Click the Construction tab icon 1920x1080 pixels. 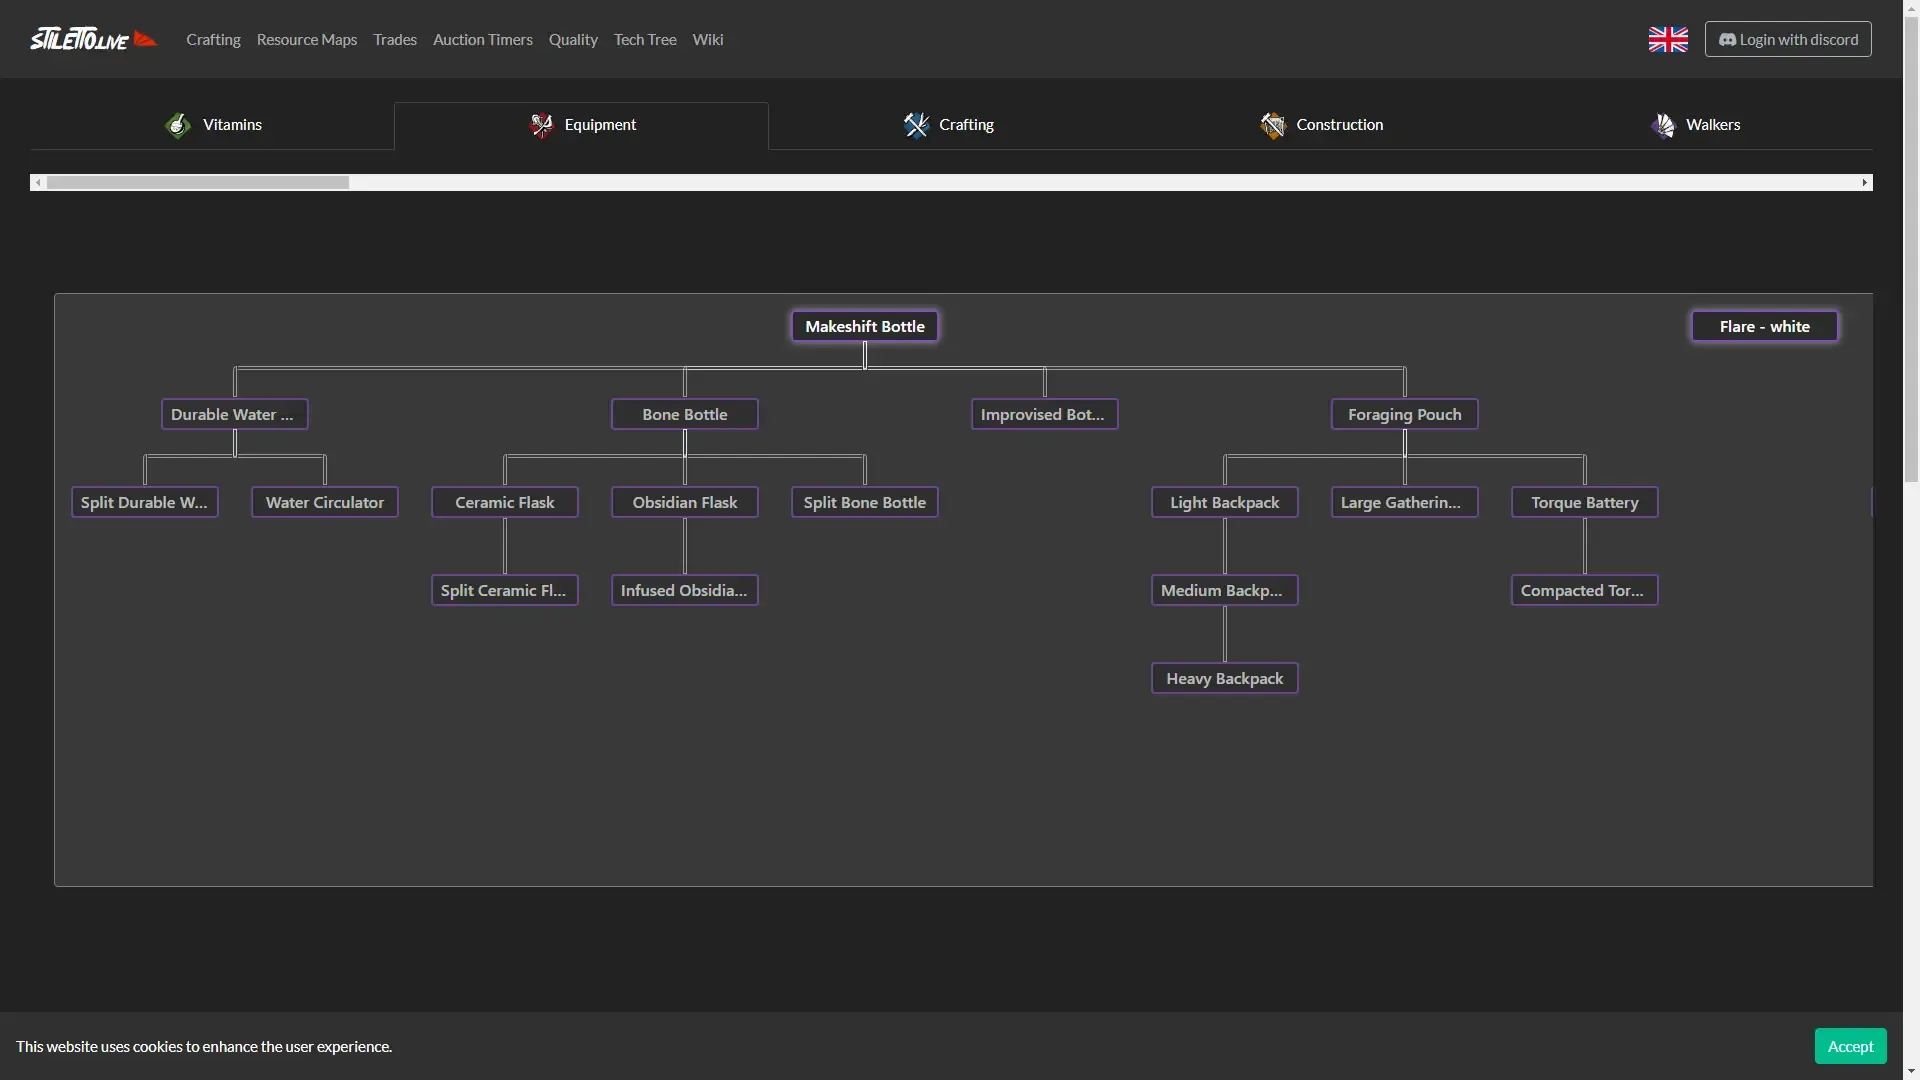1272,125
